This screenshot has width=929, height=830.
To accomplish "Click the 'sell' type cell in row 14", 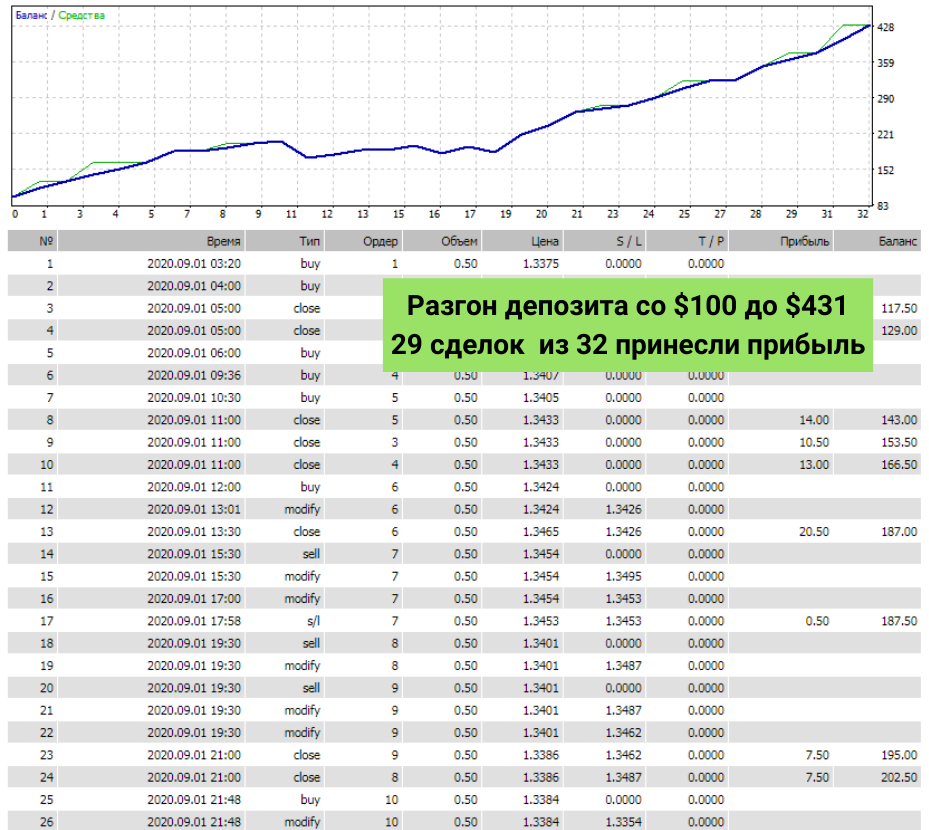I will (311, 554).
